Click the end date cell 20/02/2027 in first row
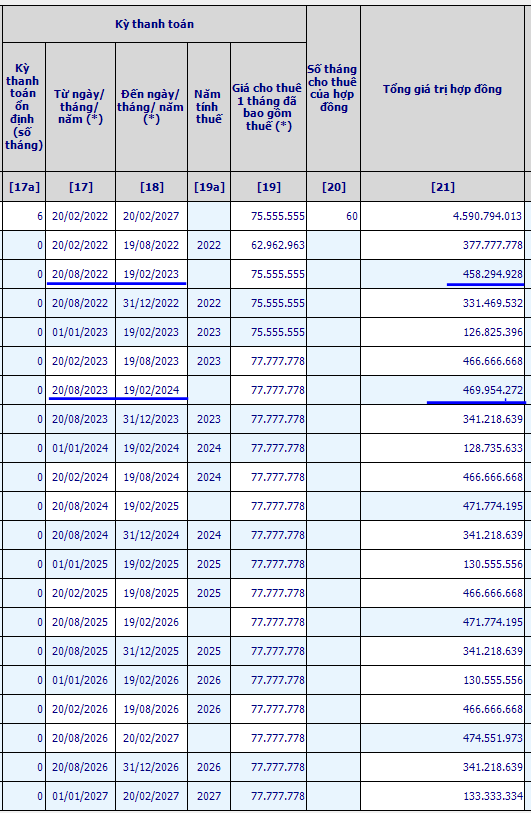 (151, 216)
